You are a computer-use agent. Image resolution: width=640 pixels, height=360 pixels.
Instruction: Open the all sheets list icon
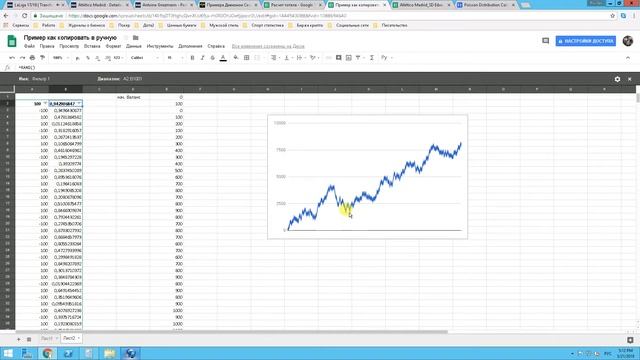(29, 339)
